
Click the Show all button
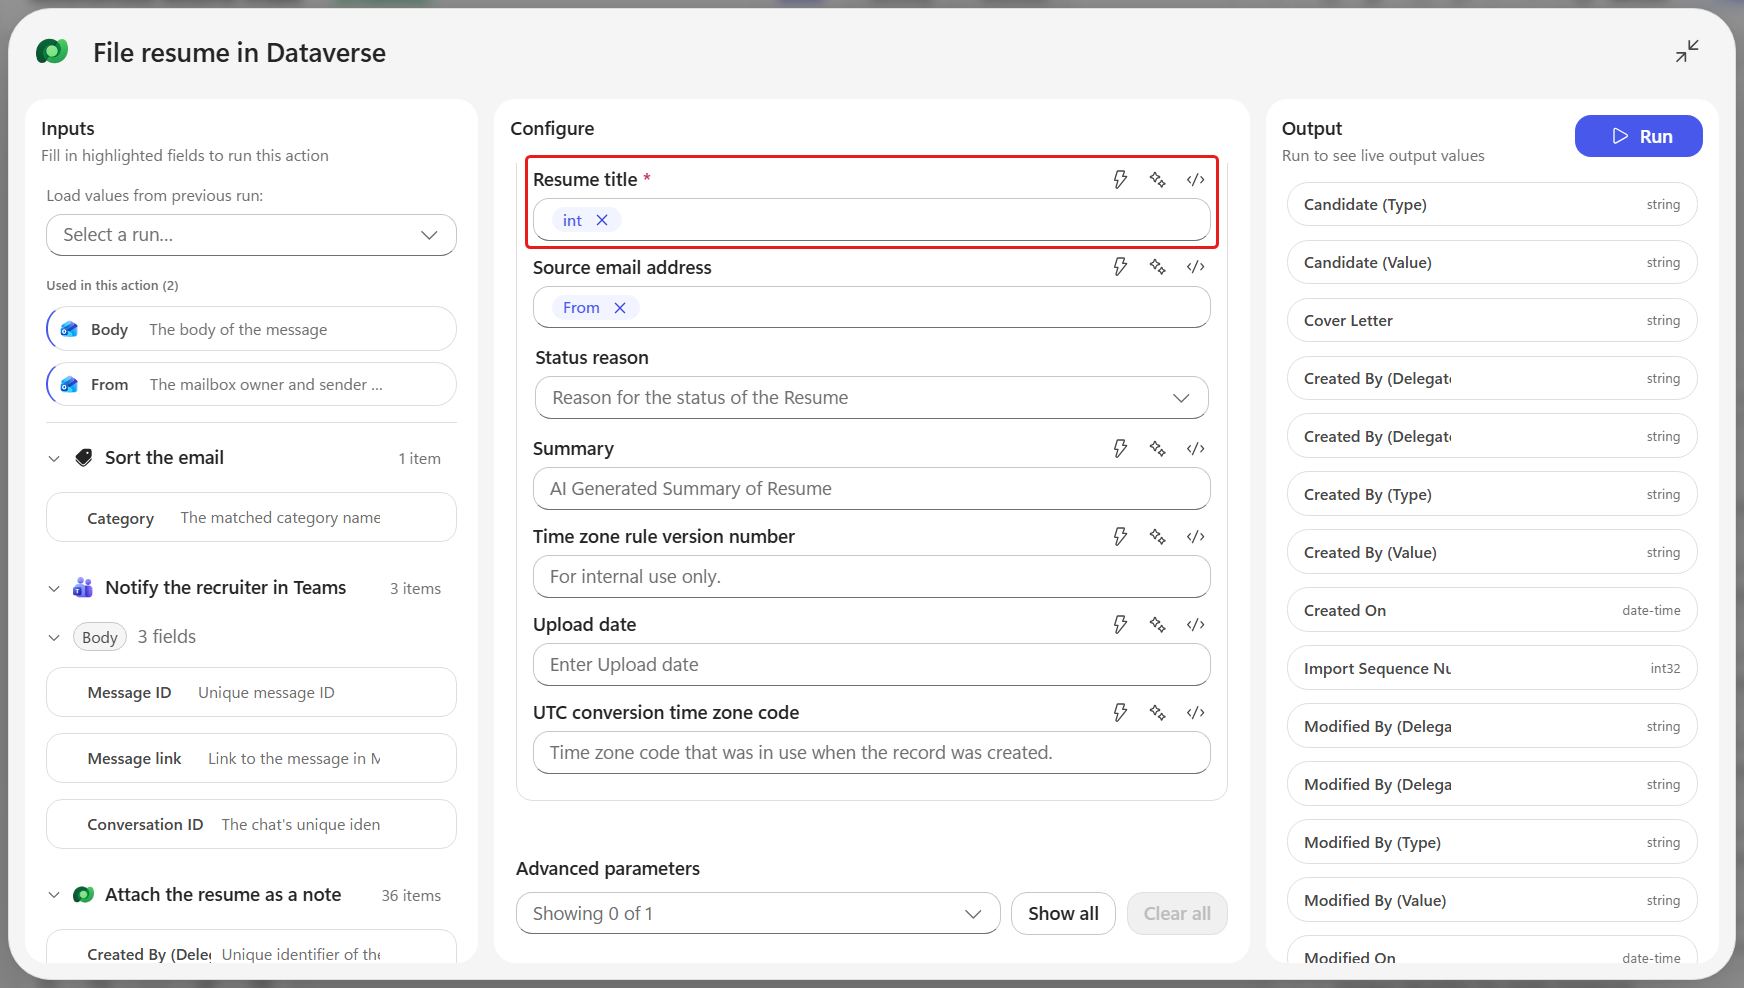(x=1063, y=913)
